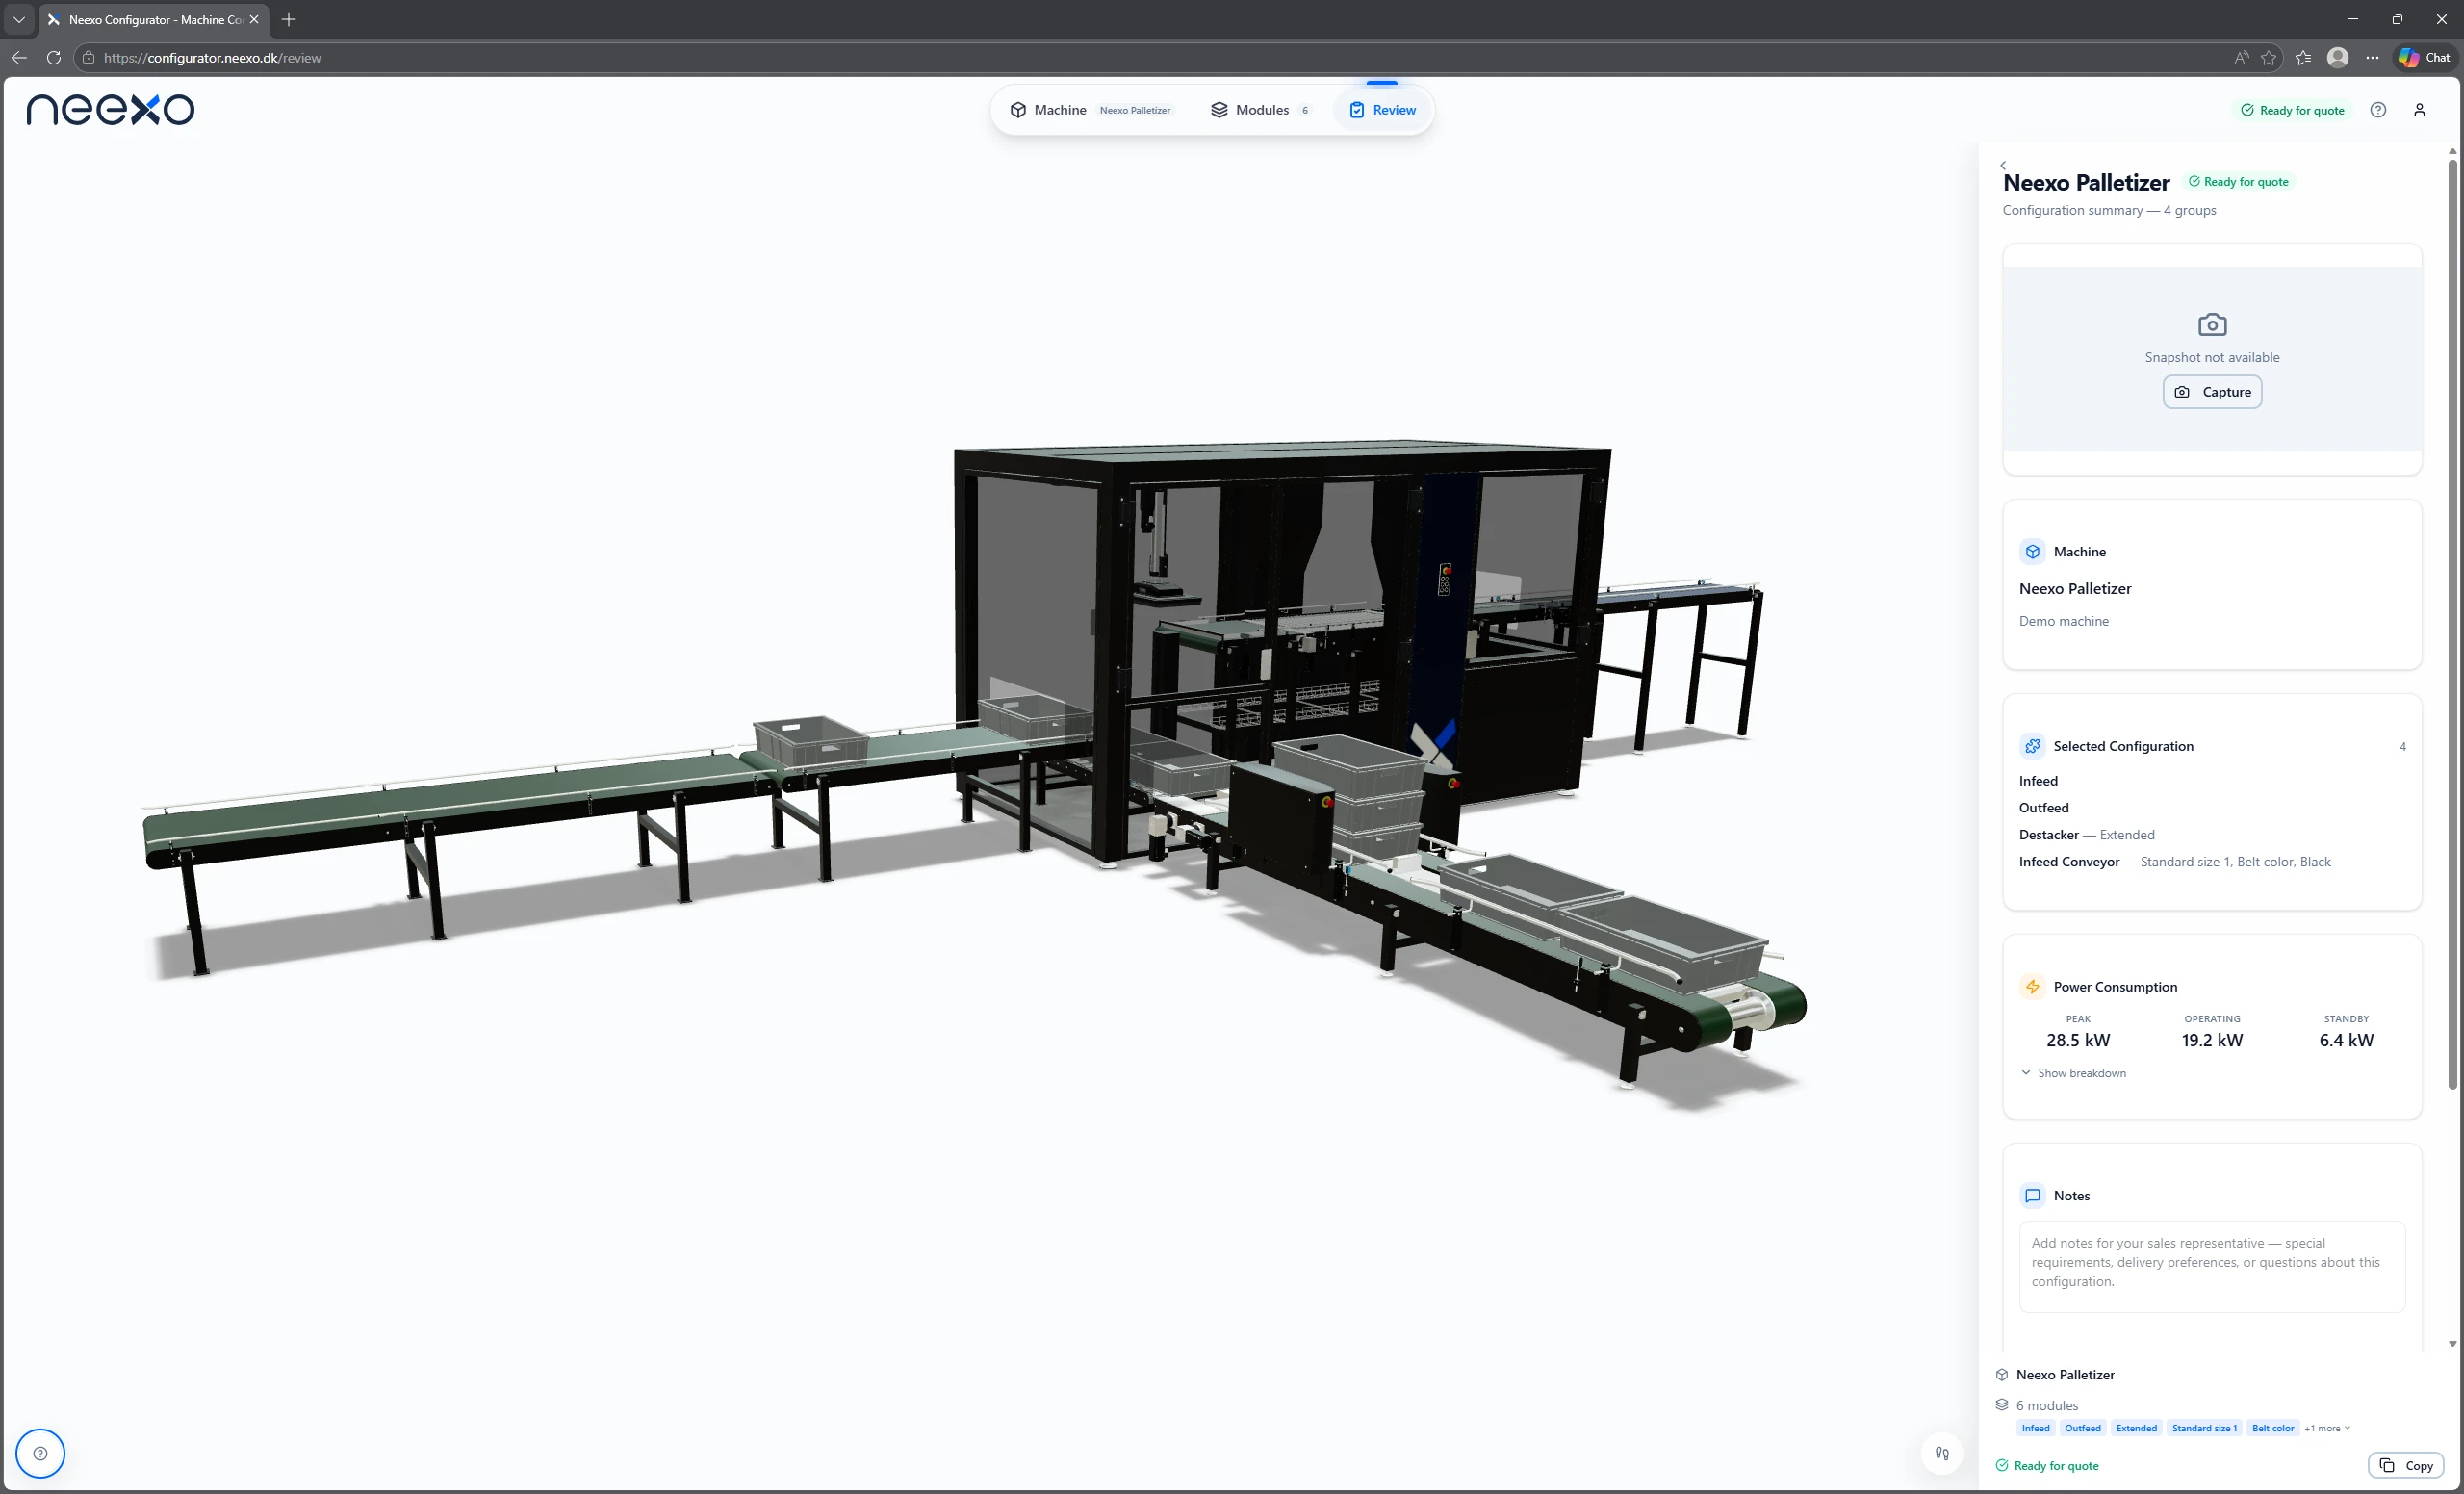Open the browser favorites list

click(2303, 58)
